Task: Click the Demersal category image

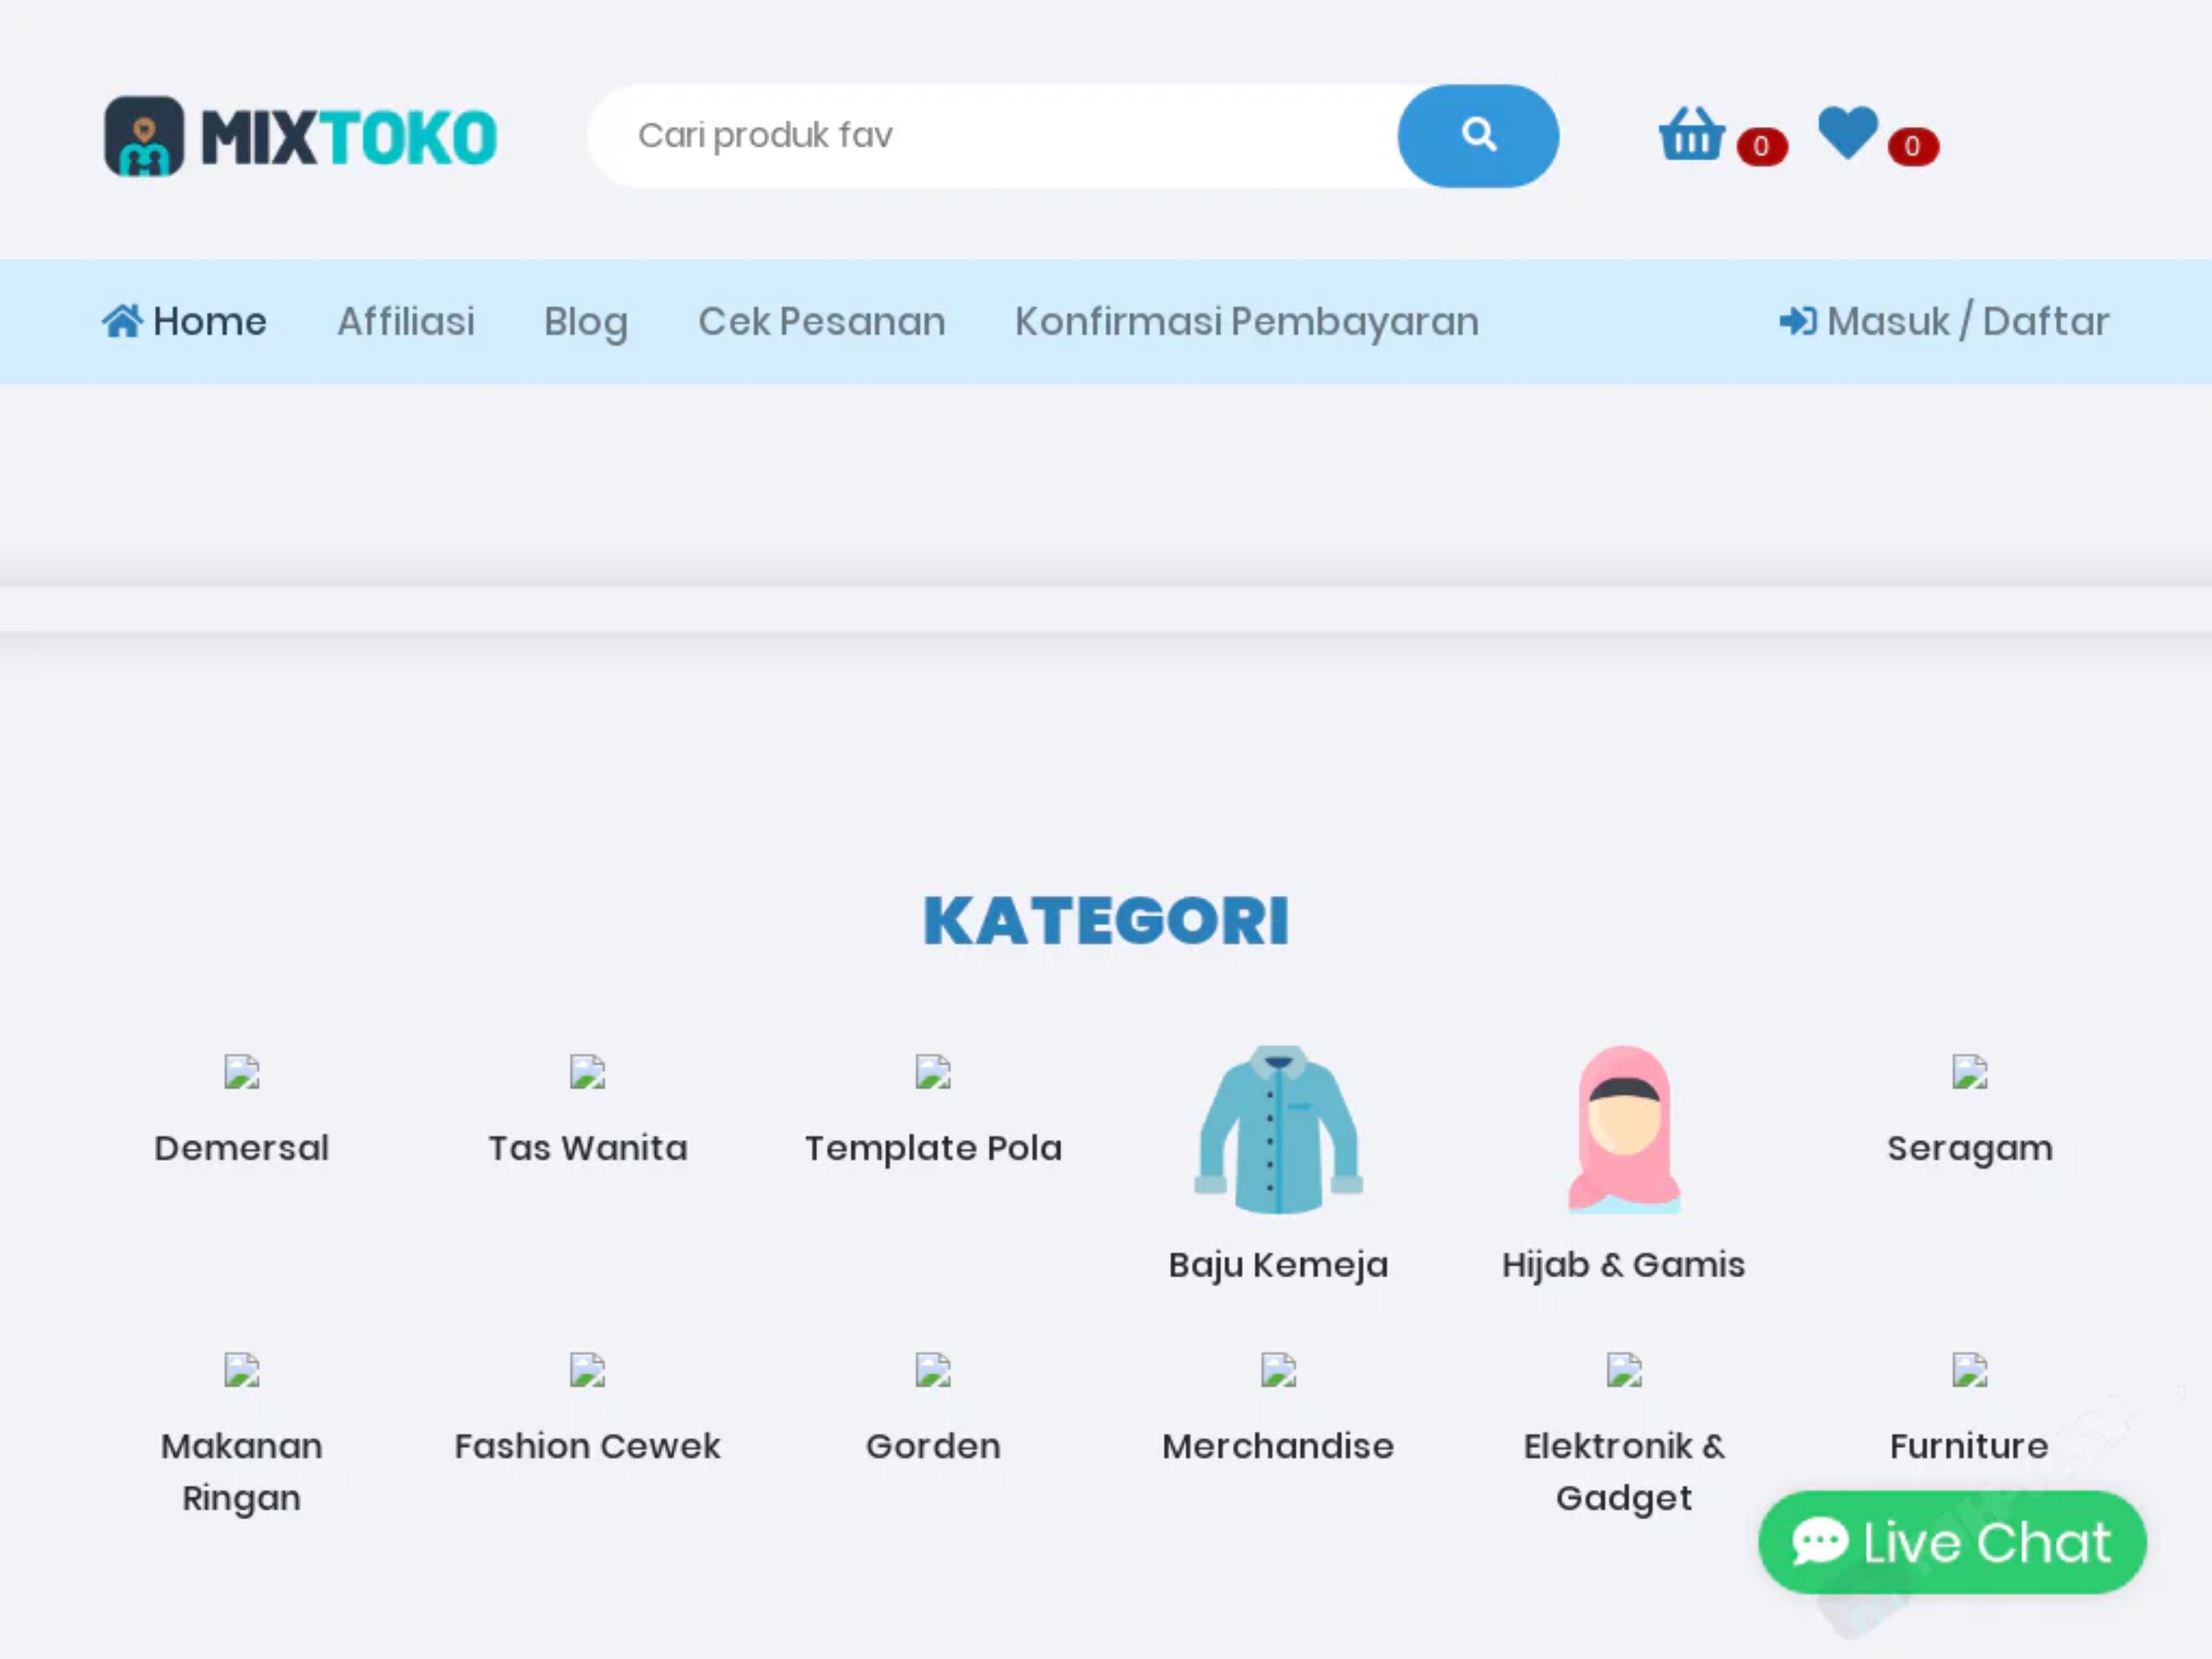Action: click(x=241, y=1072)
